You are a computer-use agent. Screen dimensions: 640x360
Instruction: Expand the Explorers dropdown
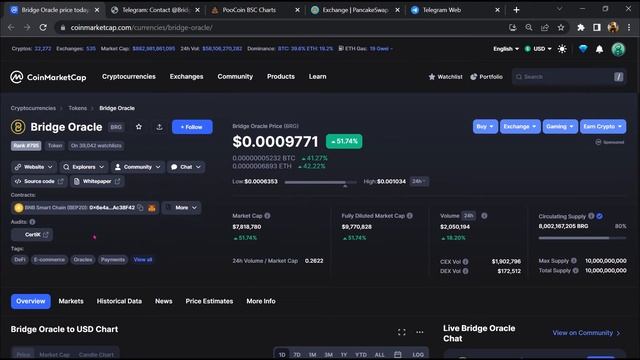click(x=84, y=167)
